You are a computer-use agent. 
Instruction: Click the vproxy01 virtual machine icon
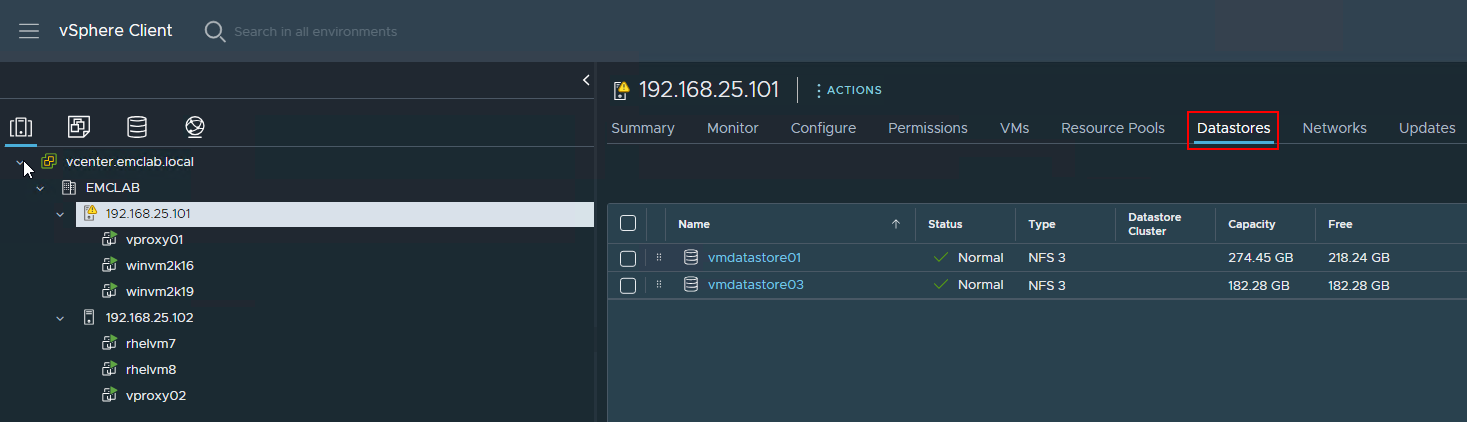(110, 240)
